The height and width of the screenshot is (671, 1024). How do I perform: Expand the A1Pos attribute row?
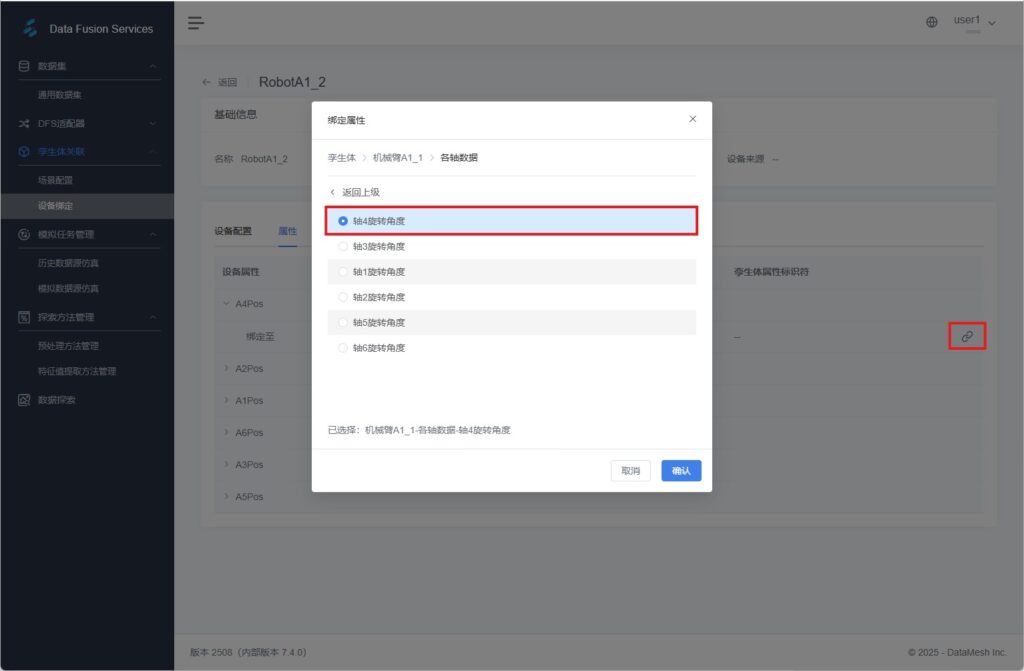(x=227, y=401)
